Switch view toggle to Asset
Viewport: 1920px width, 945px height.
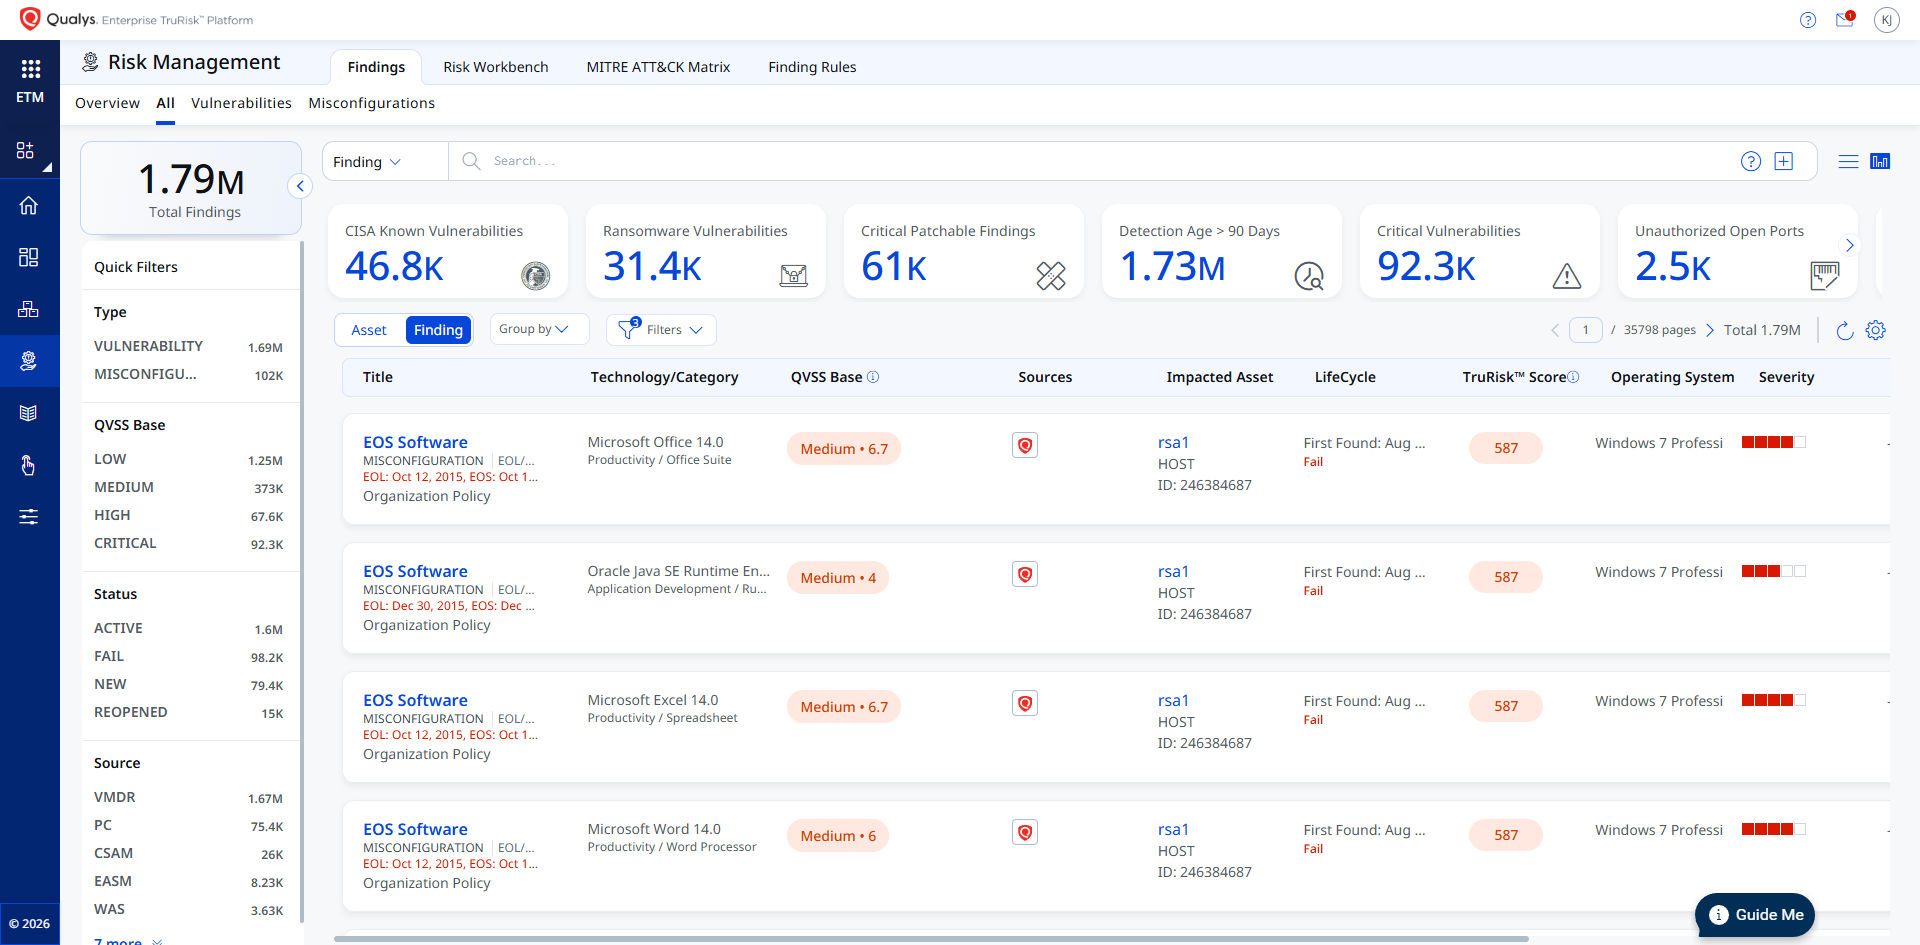point(369,330)
